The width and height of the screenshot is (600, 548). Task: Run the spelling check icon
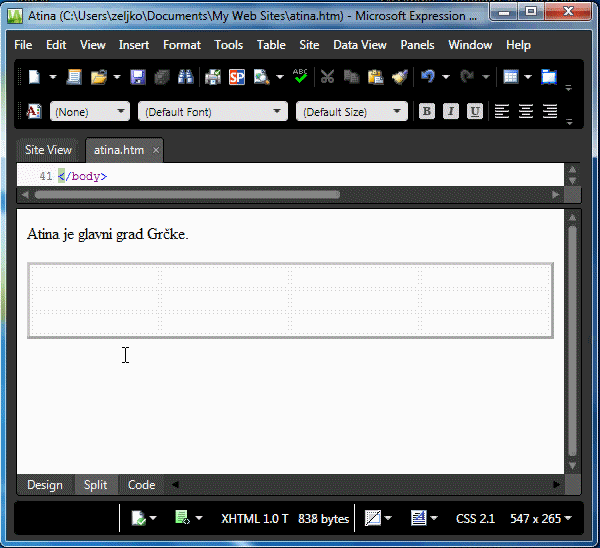tap(300, 77)
